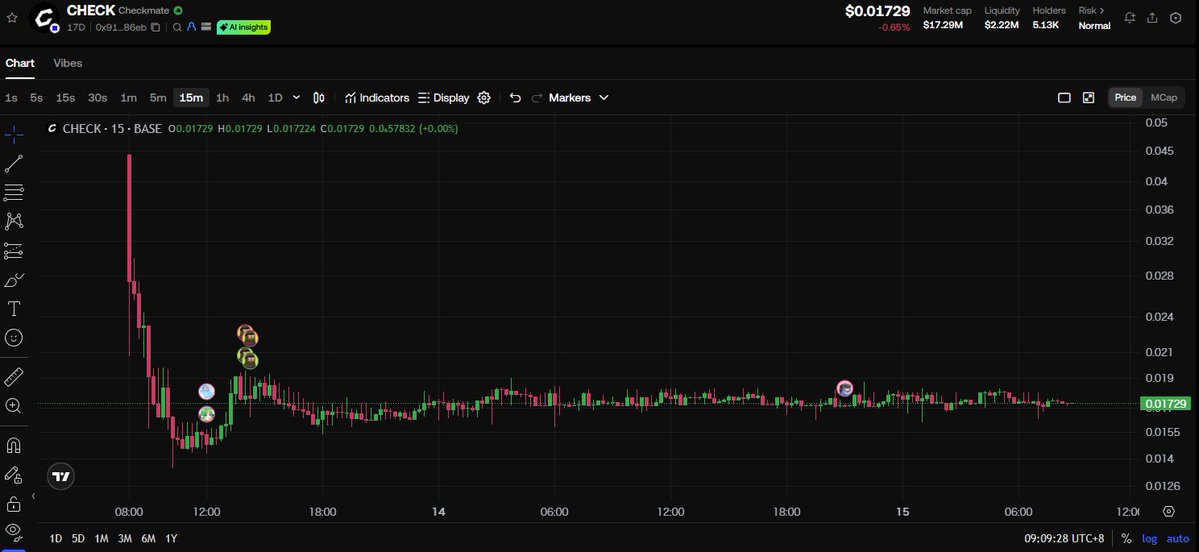Click the card icon next to profile icon
Image resolution: width=1199 pixels, height=552 pixels.
pos(205,28)
